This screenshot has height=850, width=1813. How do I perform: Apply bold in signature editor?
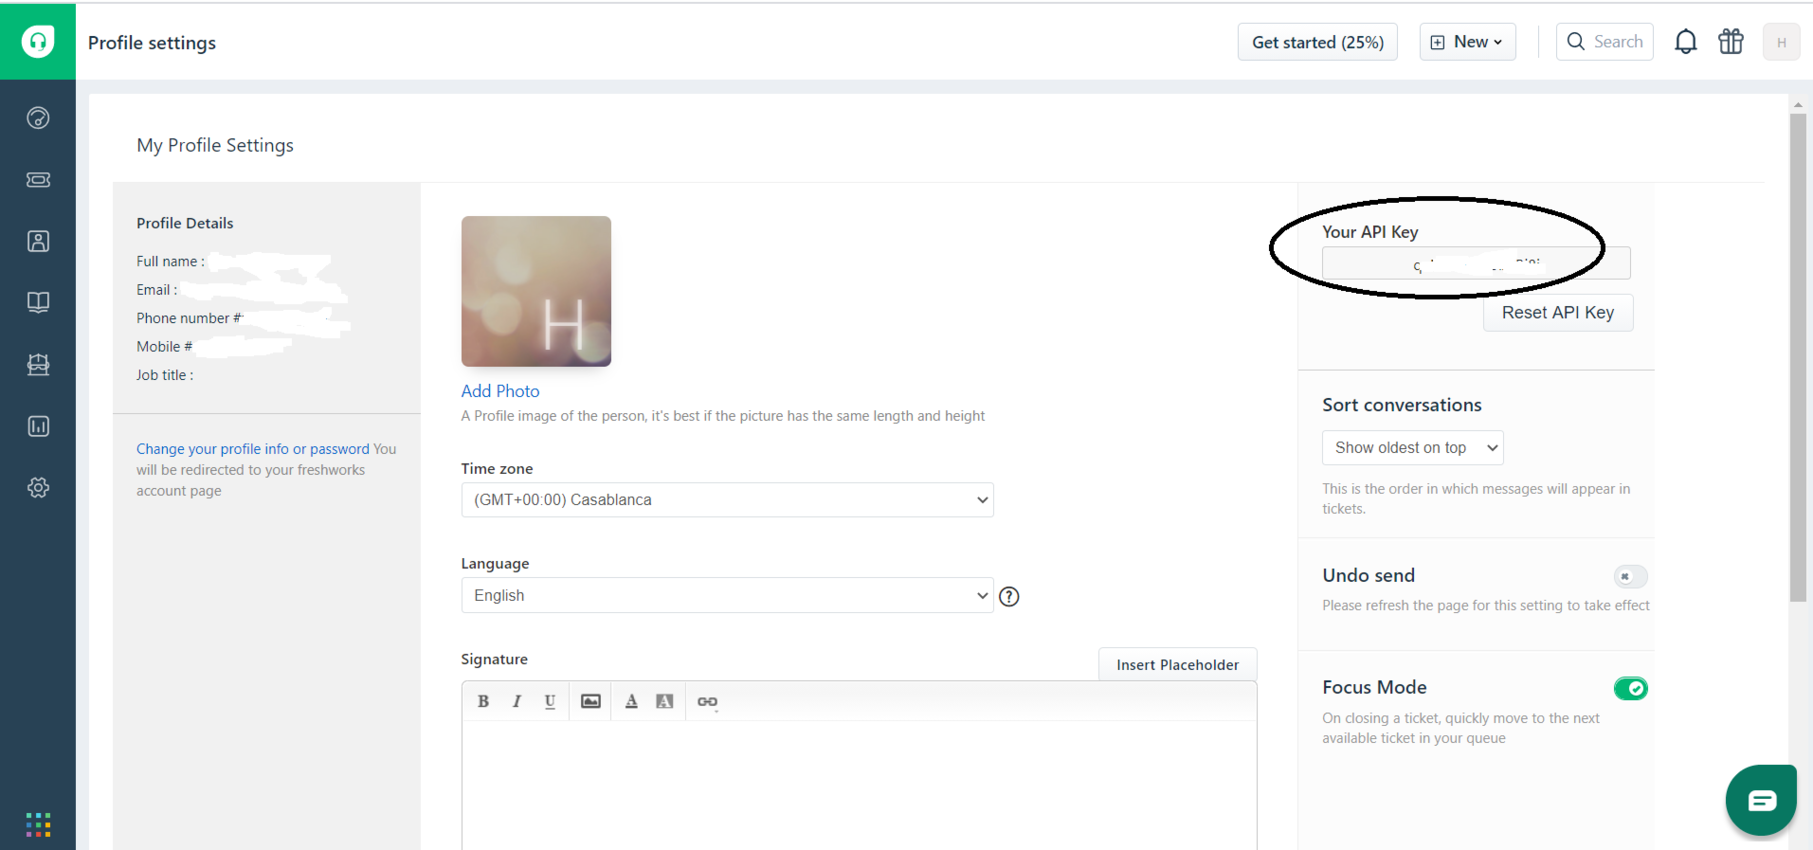[x=483, y=701]
